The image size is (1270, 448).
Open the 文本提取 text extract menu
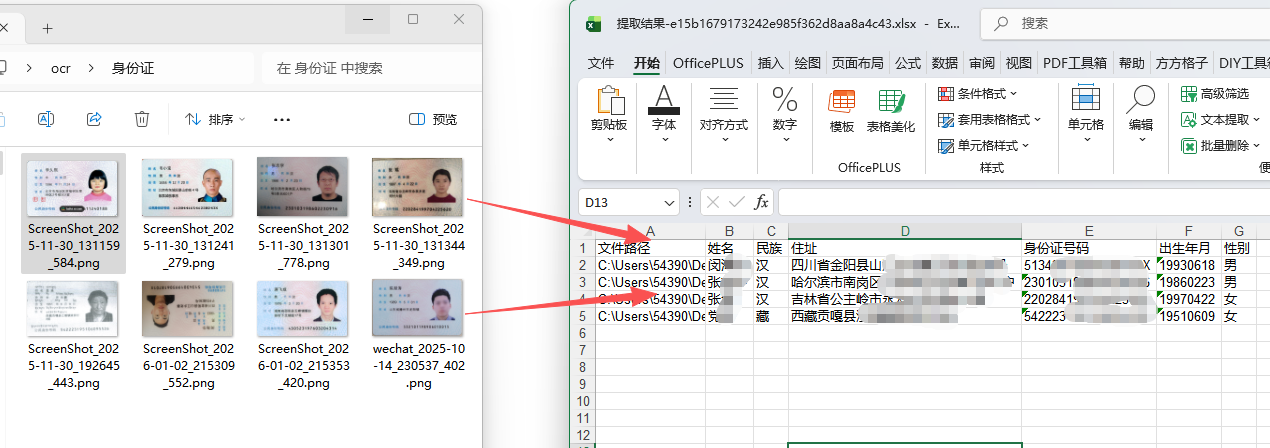pos(1221,119)
